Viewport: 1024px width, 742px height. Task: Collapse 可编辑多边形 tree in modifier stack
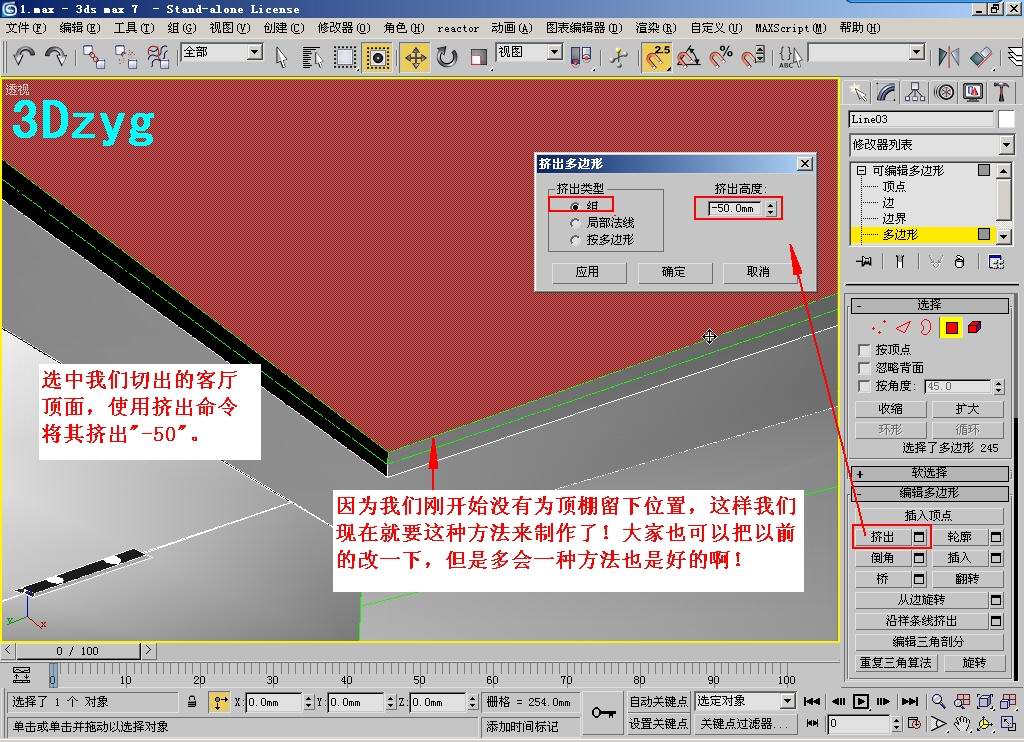pyautogui.click(x=861, y=170)
